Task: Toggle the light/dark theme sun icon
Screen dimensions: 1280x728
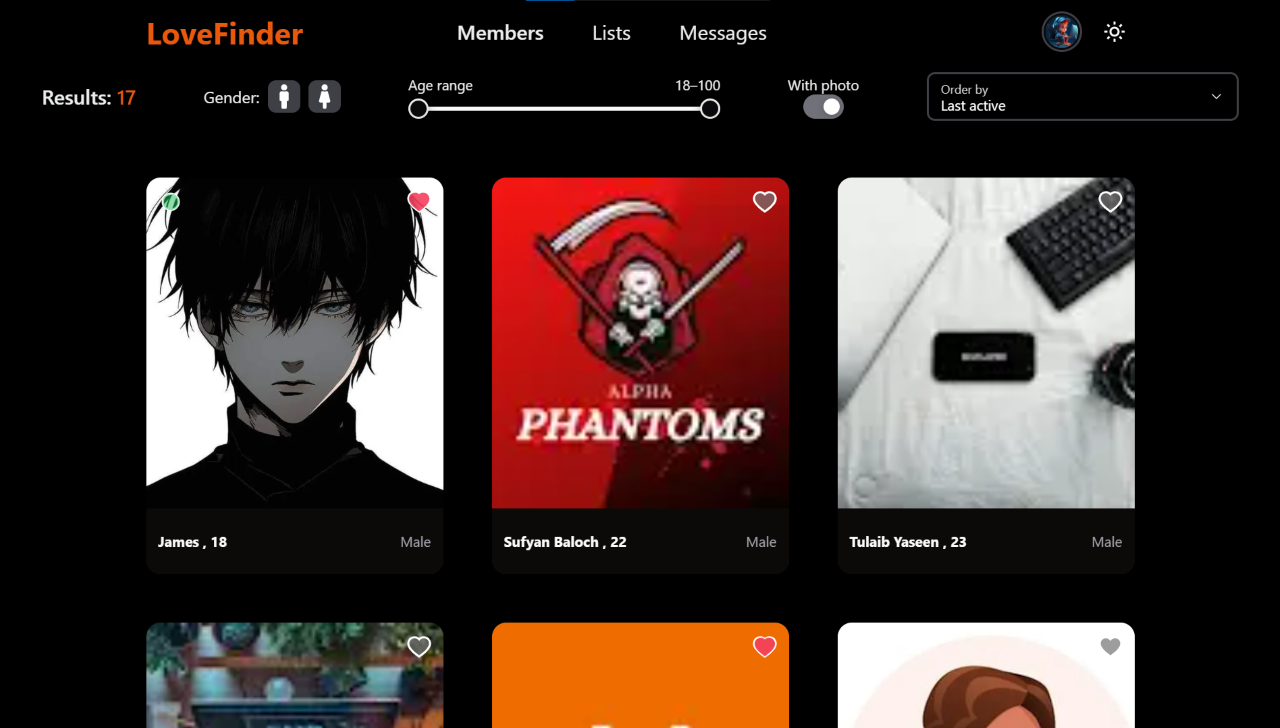Action: click(x=1114, y=32)
